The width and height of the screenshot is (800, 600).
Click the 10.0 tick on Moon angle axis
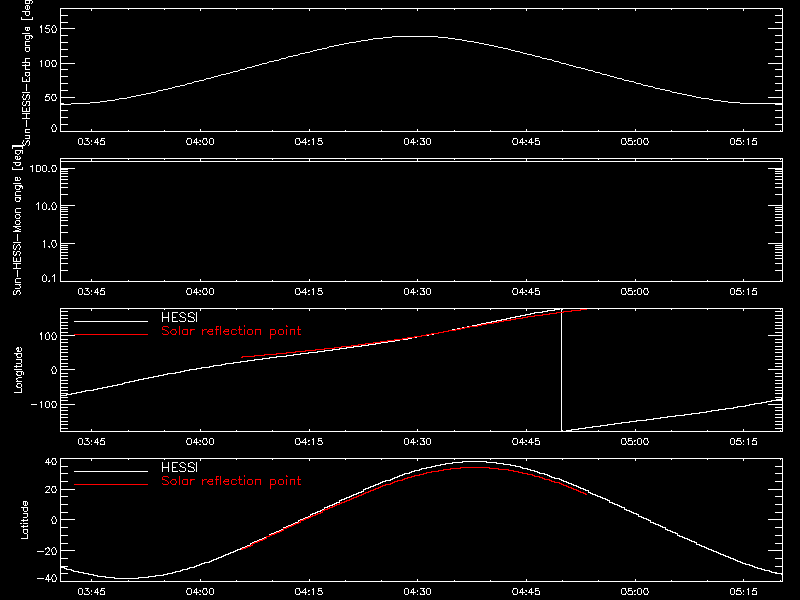coord(46,206)
